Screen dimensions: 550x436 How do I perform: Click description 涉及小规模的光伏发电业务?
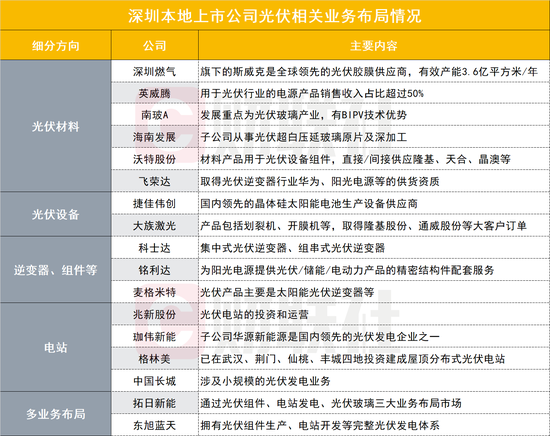[265, 381]
